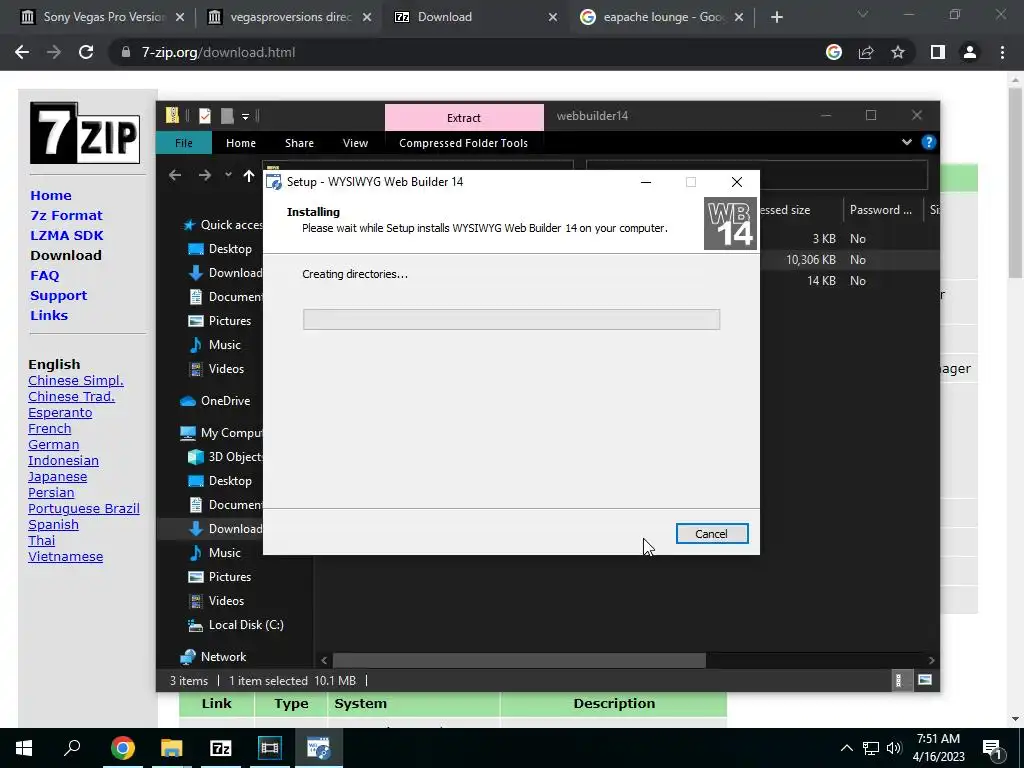Bookmark this page with star icon

click(898, 52)
